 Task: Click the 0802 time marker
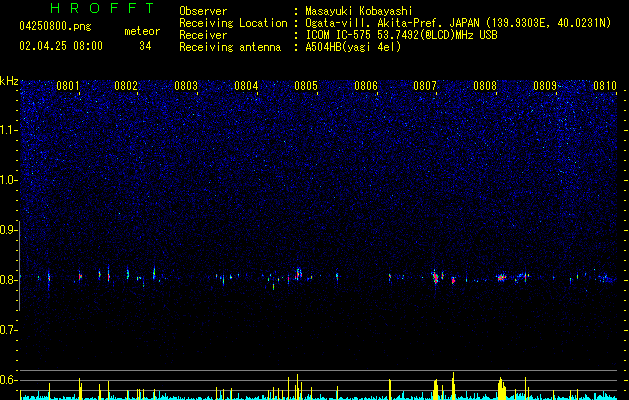[x=126, y=86]
